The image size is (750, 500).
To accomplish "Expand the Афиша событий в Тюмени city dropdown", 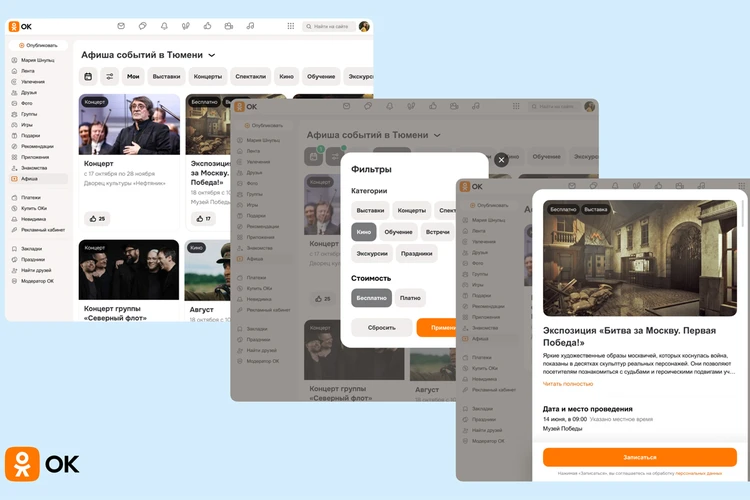I will (212, 55).
